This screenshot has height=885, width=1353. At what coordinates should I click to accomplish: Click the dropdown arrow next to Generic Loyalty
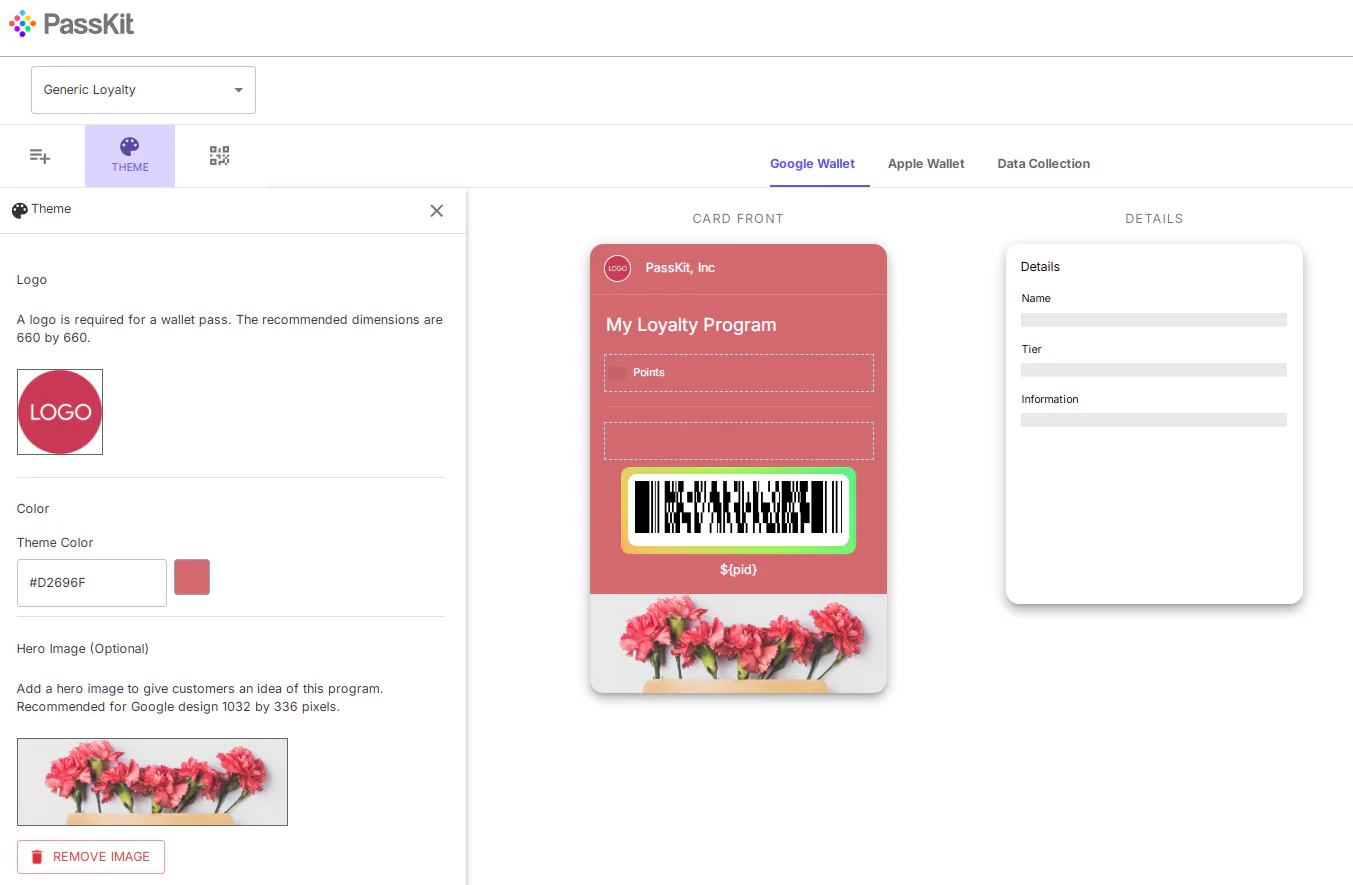coord(238,90)
